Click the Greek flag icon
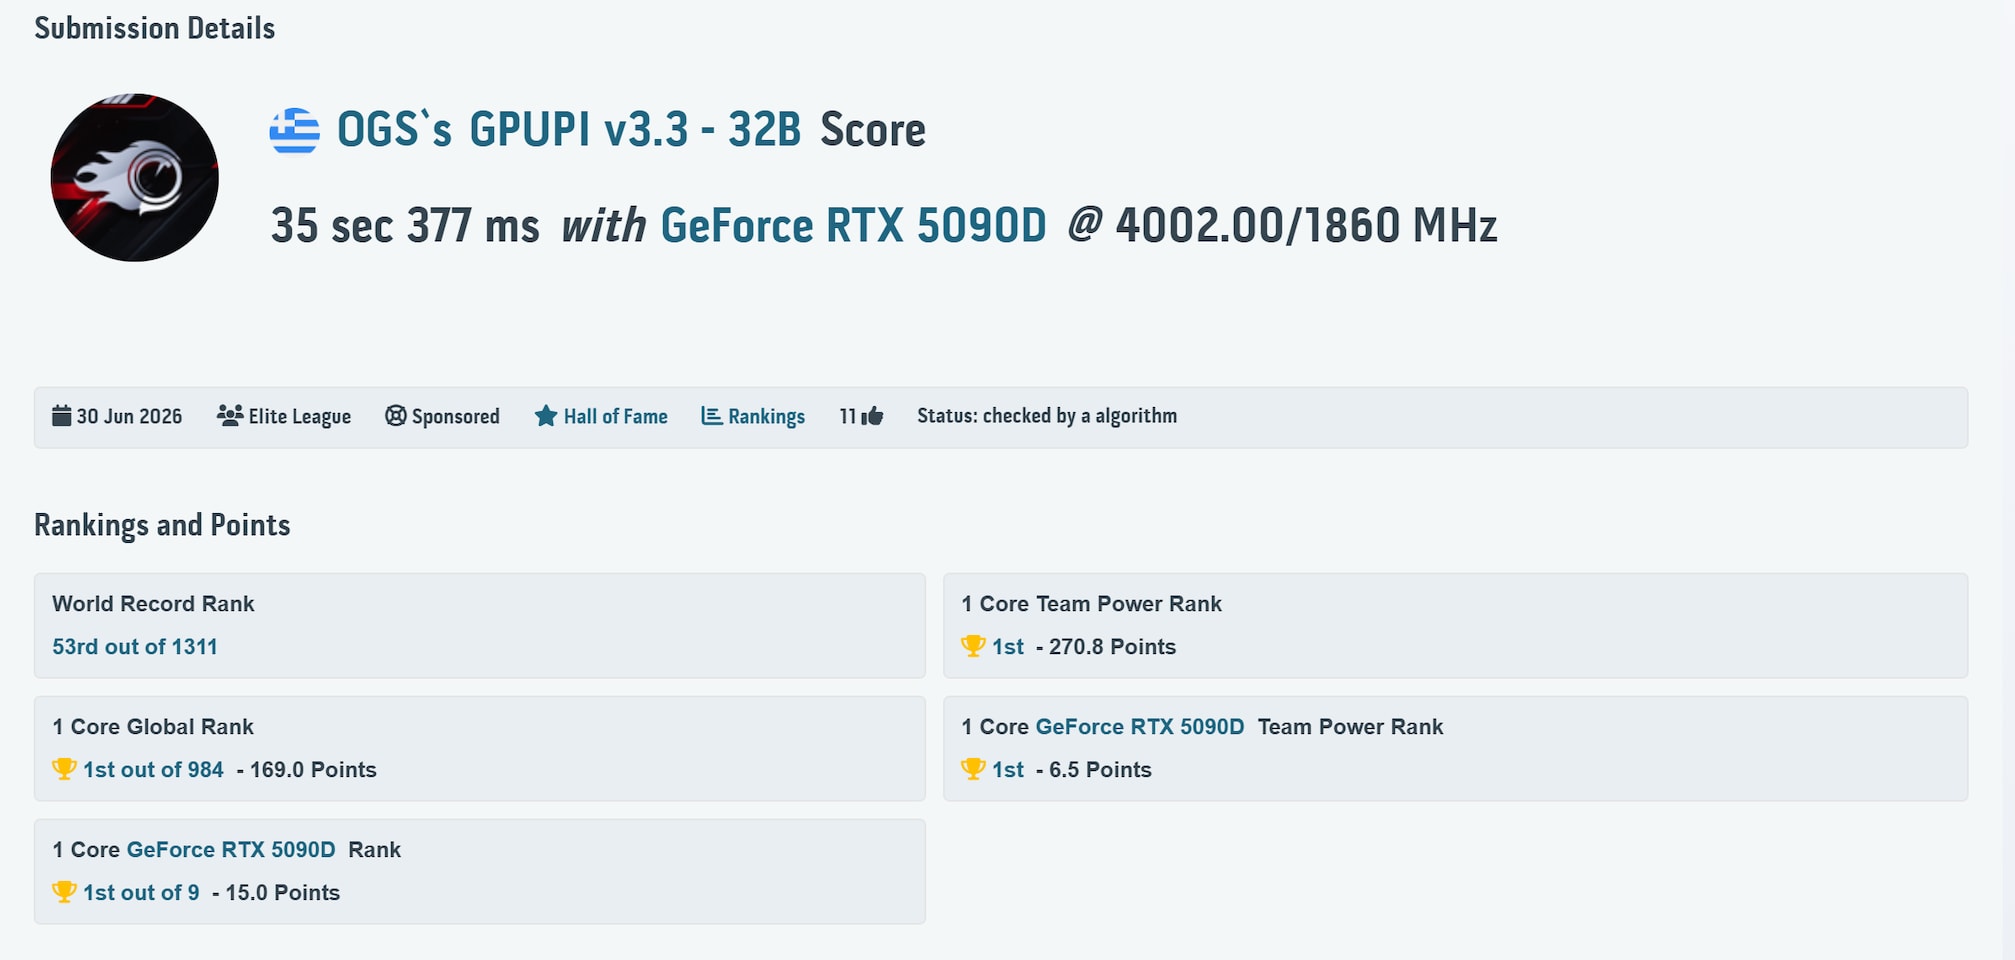This screenshot has height=960, width=2015. pyautogui.click(x=294, y=131)
